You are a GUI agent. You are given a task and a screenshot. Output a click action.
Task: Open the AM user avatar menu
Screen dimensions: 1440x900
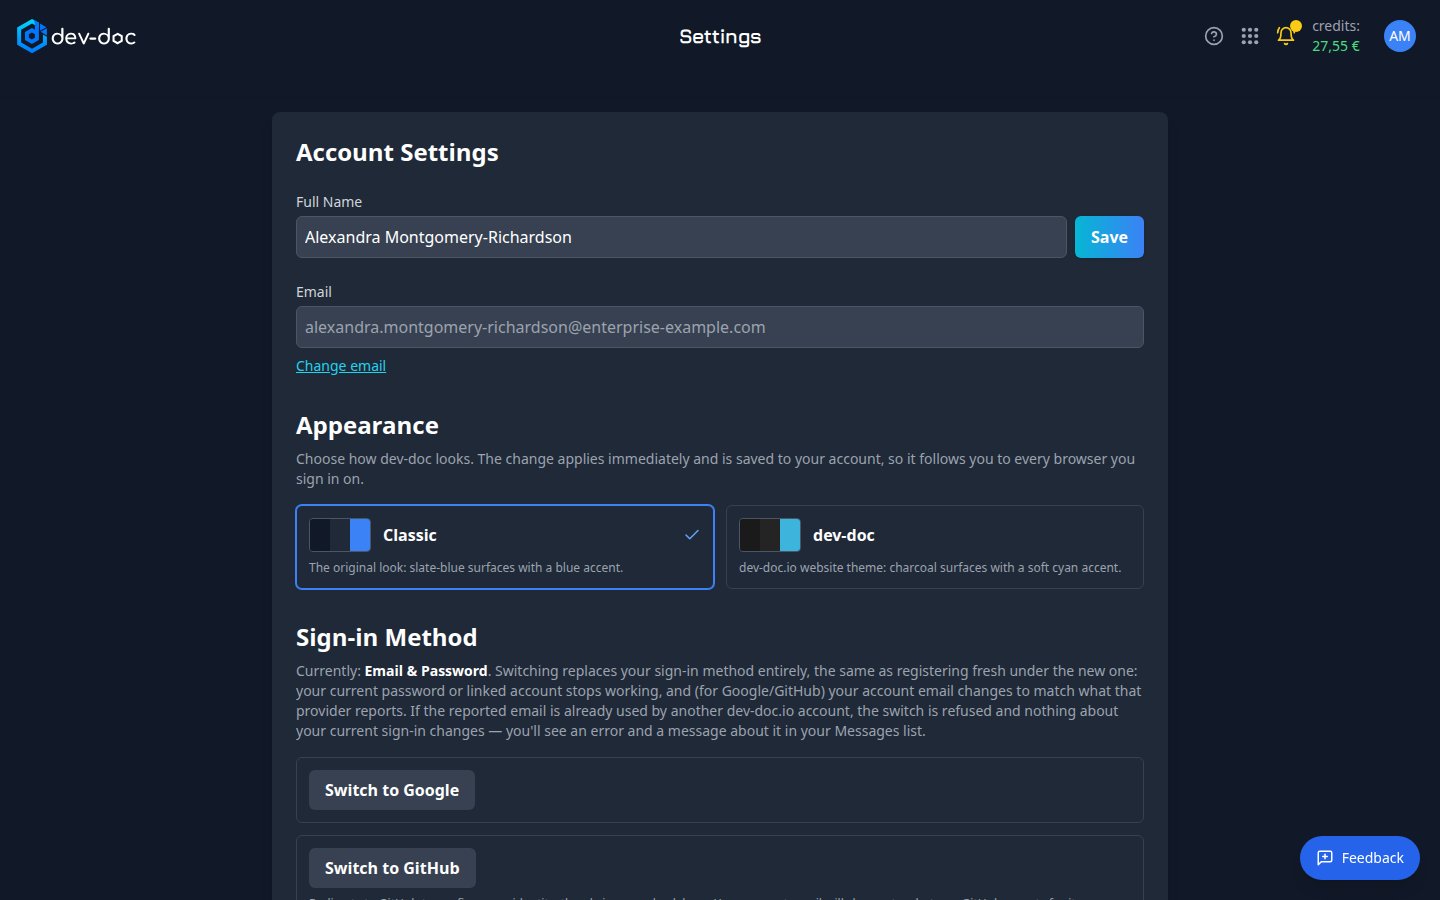1400,36
